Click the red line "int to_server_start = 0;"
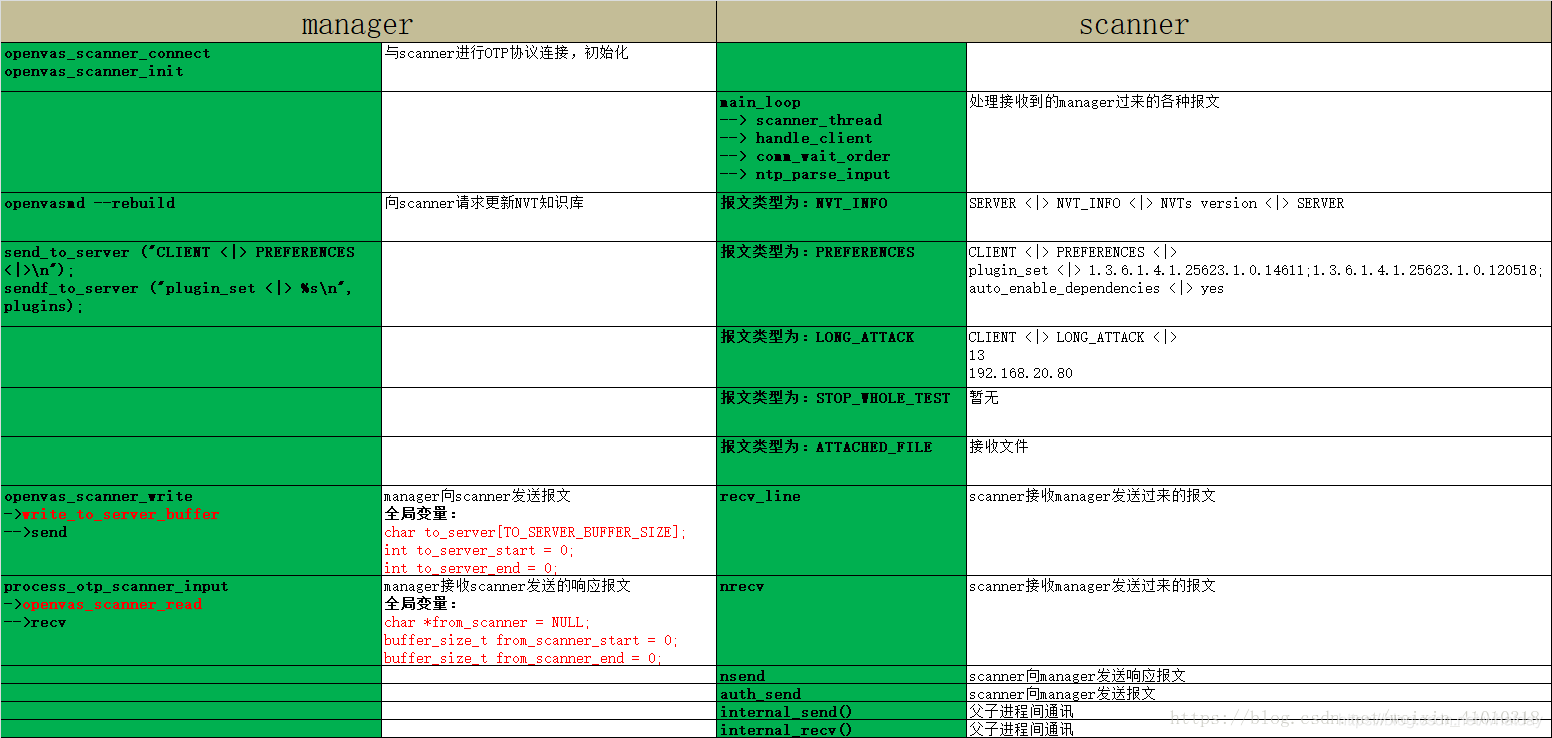This screenshot has width=1552, height=738. pyautogui.click(x=479, y=550)
